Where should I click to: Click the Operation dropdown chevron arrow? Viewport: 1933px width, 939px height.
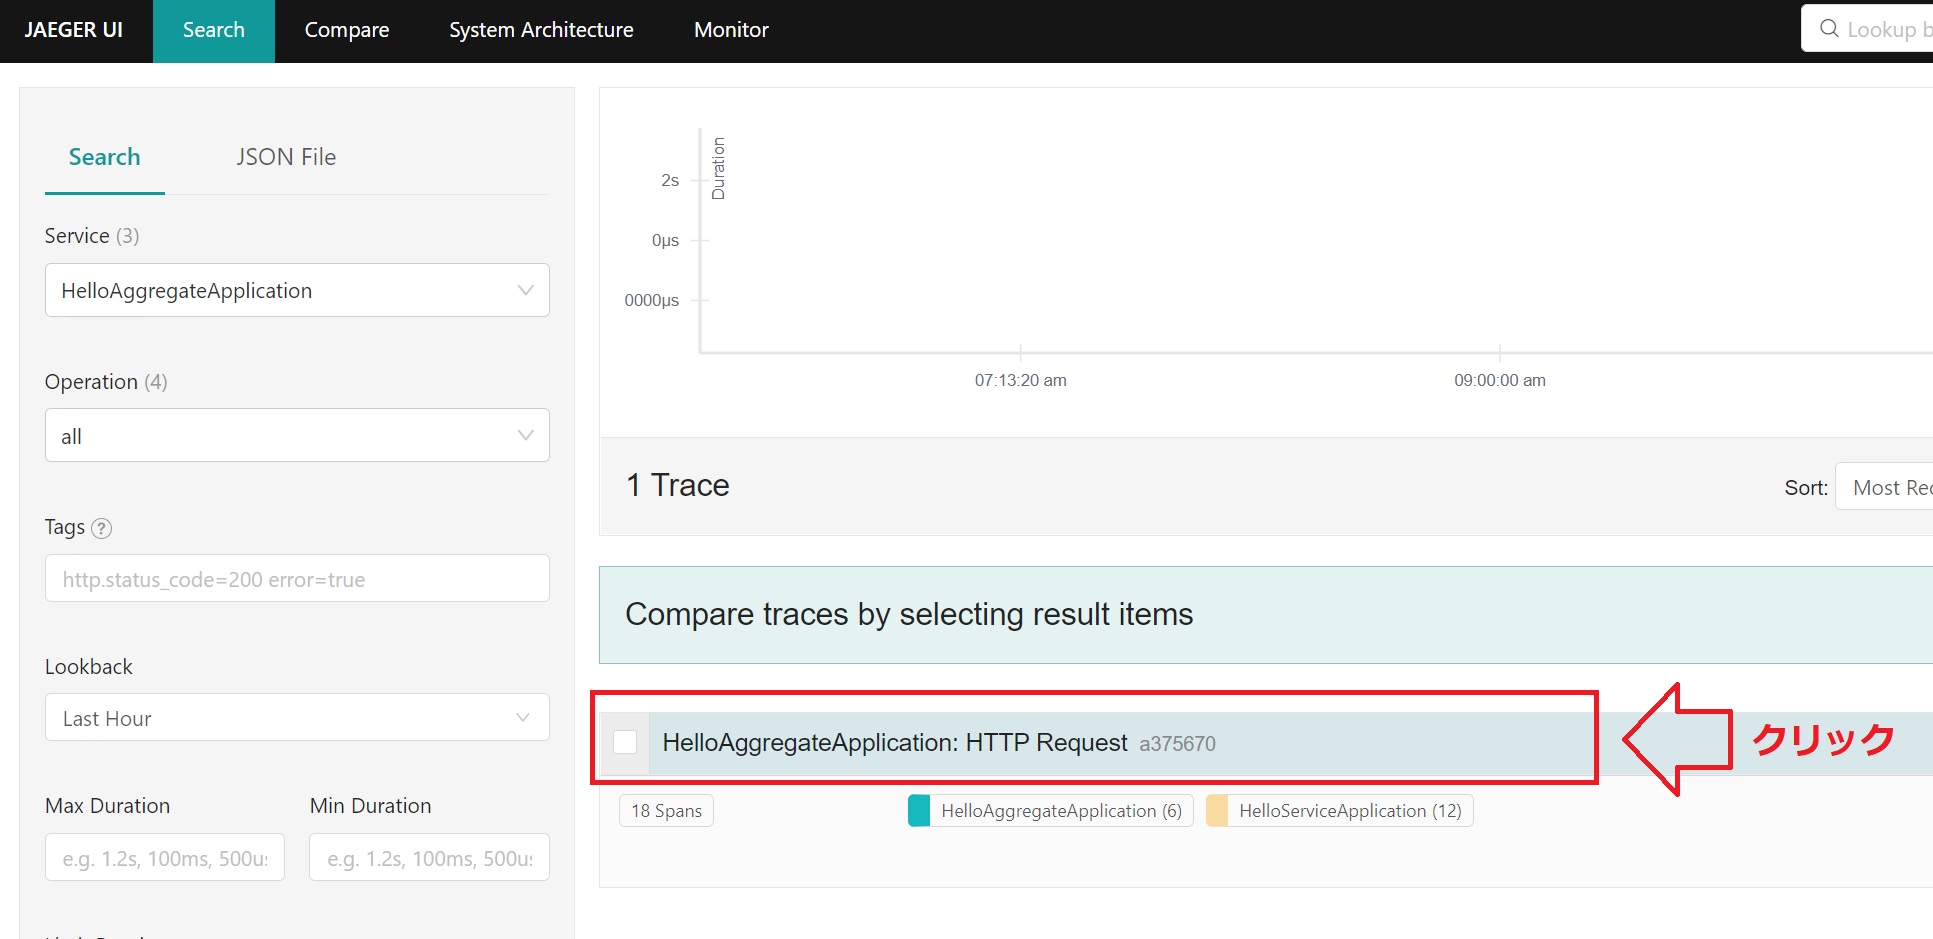coord(525,435)
